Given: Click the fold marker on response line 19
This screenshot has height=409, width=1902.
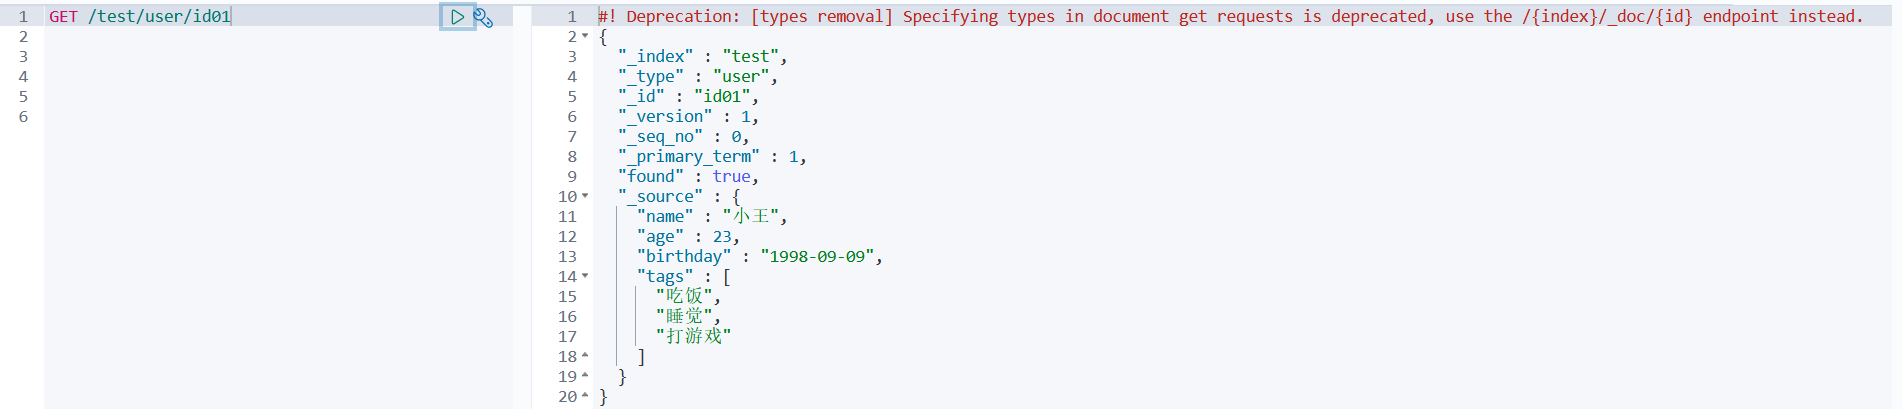Looking at the screenshot, I should pos(585,377).
